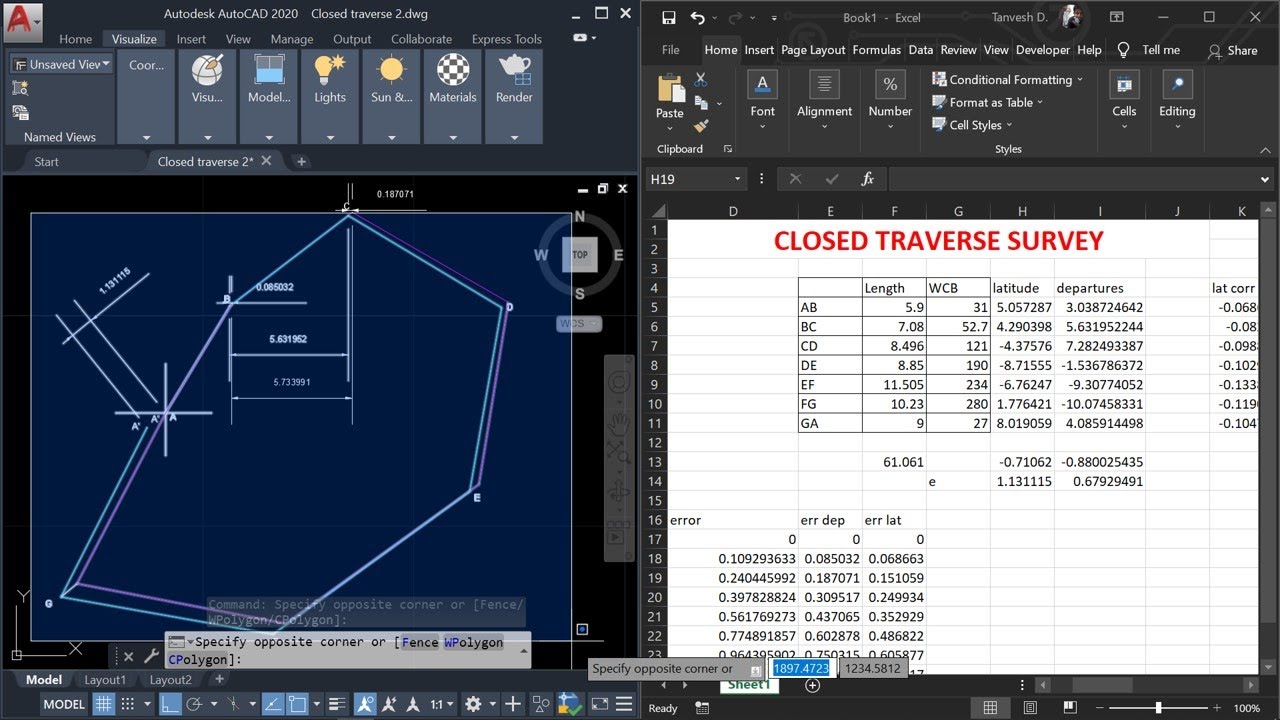1280x720 pixels.
Task: Click the MODEL space button in status bar
Action: [x=64, y=704]
